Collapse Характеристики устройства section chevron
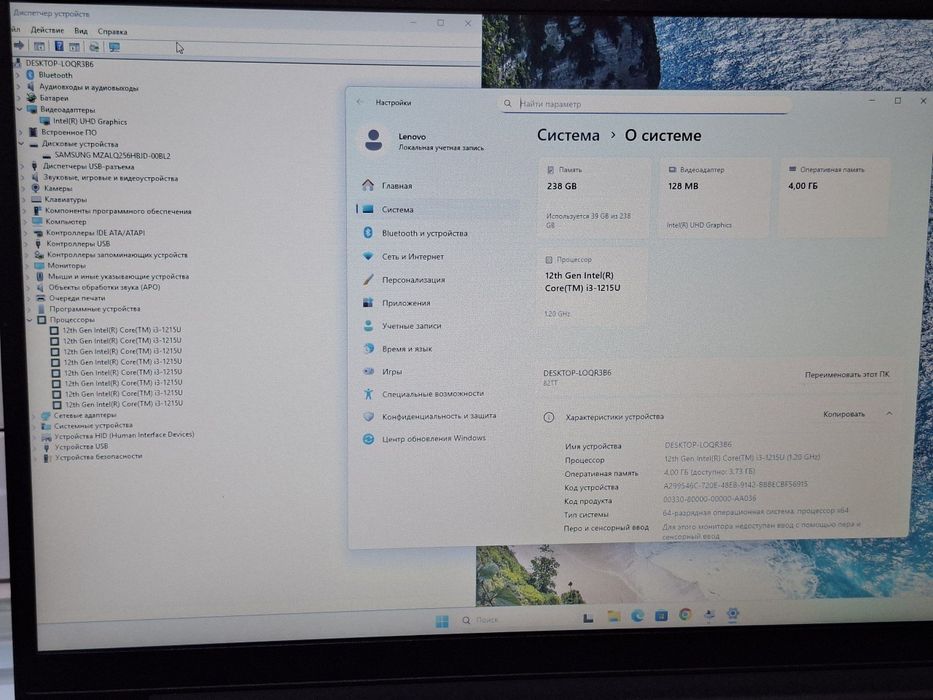The height and width of the screenshot is (700, 933). click(x=889, y=413)
